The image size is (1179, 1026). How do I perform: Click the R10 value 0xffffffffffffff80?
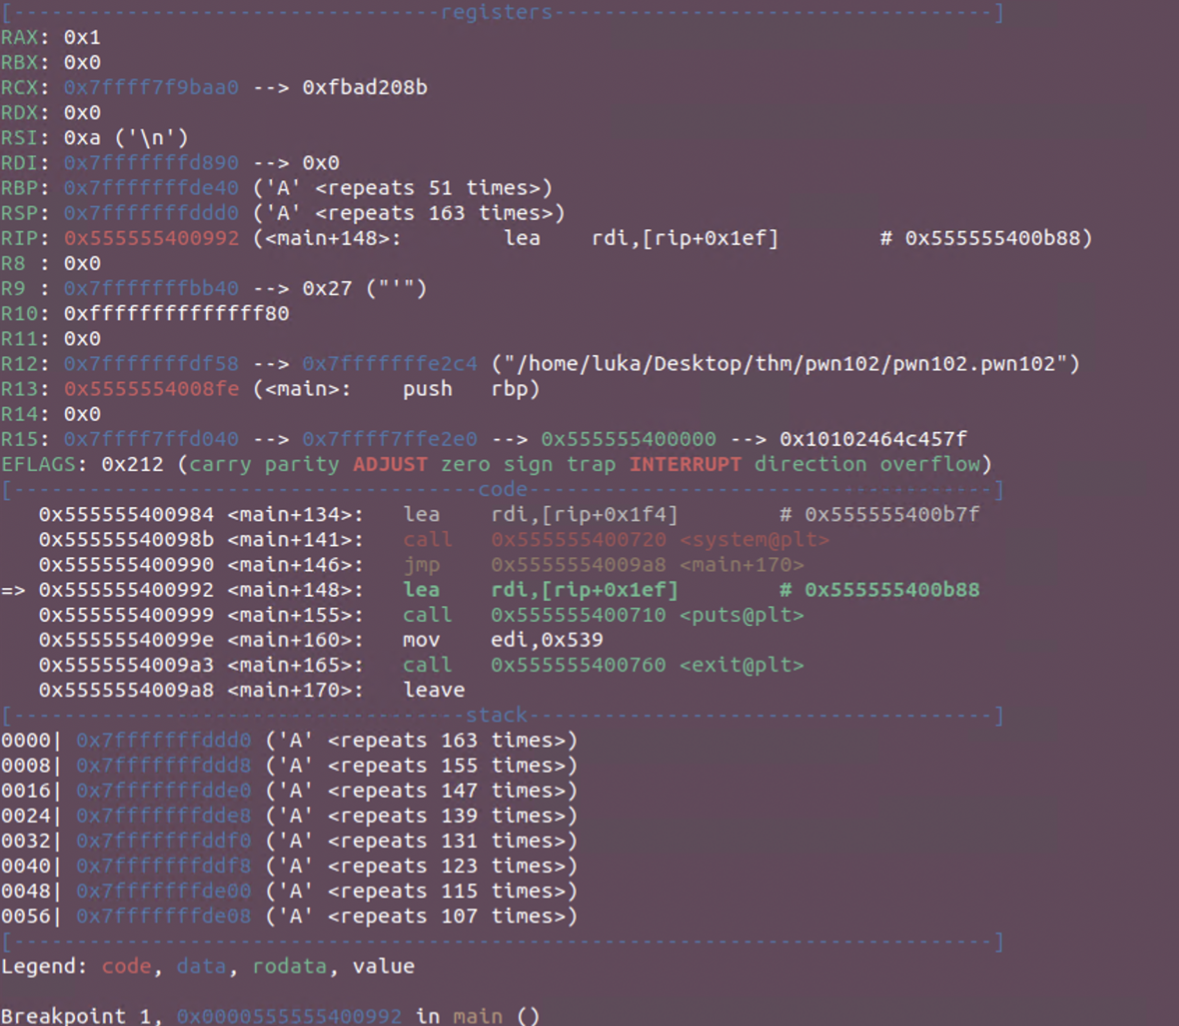[x=176, y=313]
